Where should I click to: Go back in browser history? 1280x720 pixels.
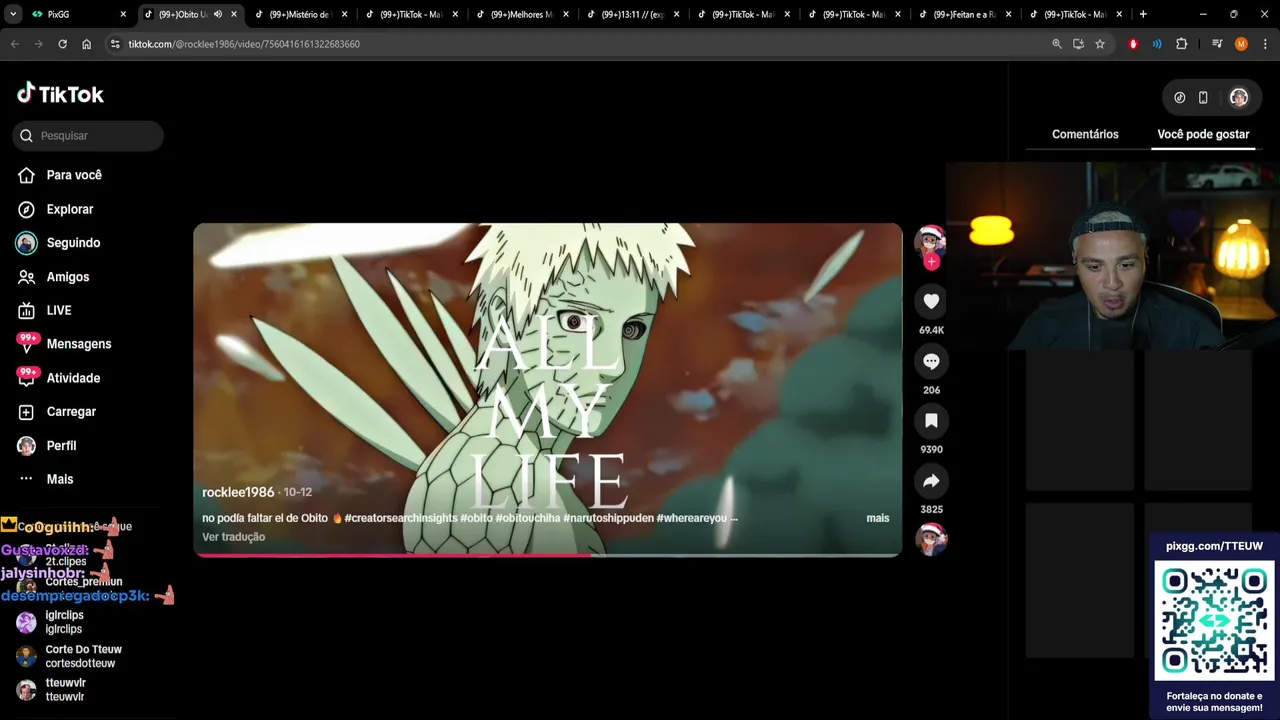(14, 44)
